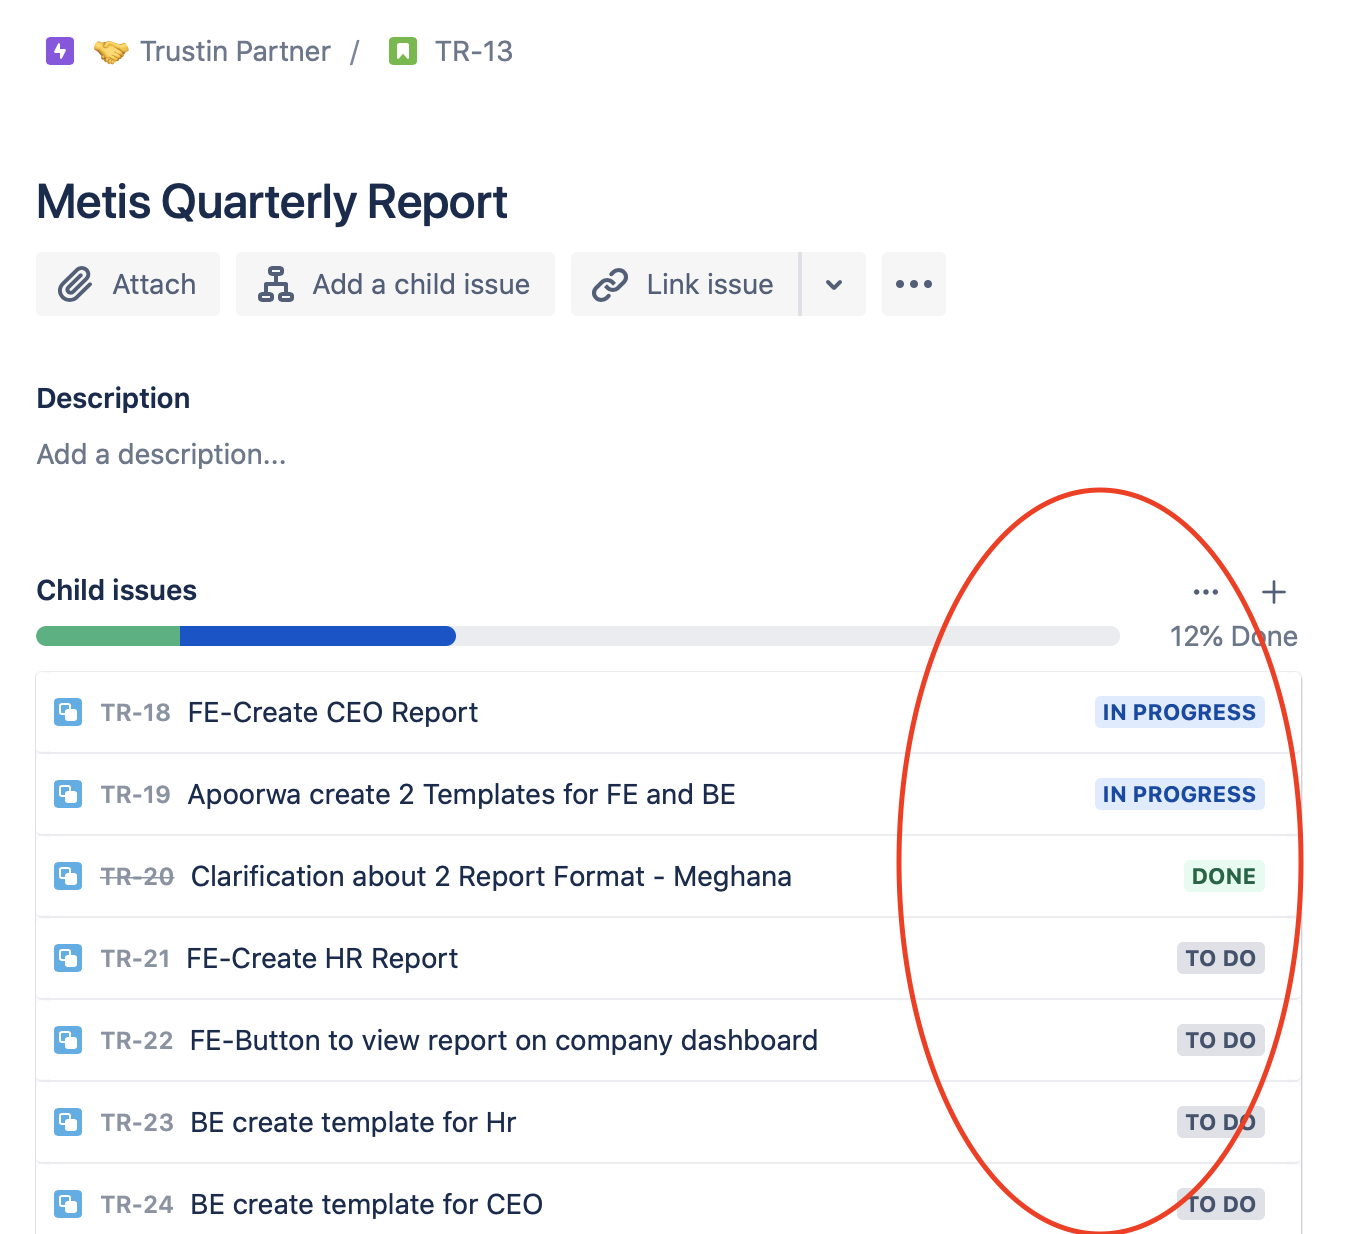Click the subtask icon for TR-22

click(x=68, y=1040)
